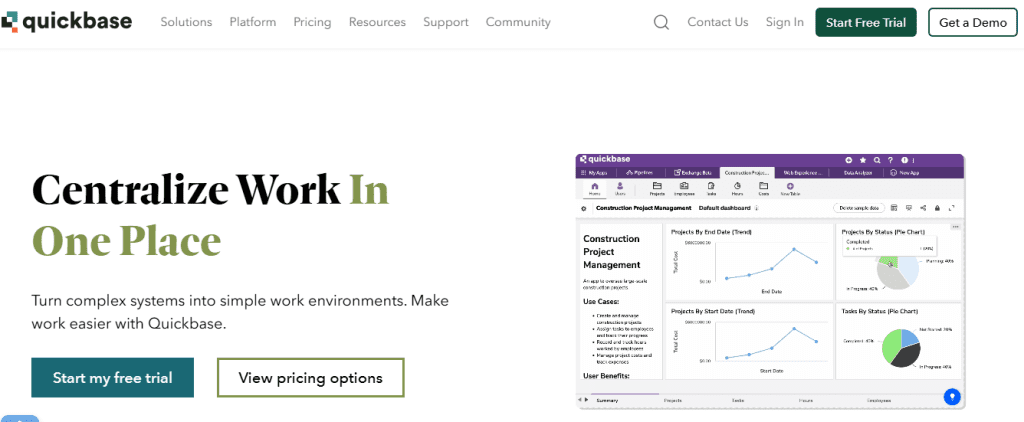Click the plus icon in the purple app bar

coord(848,160)
